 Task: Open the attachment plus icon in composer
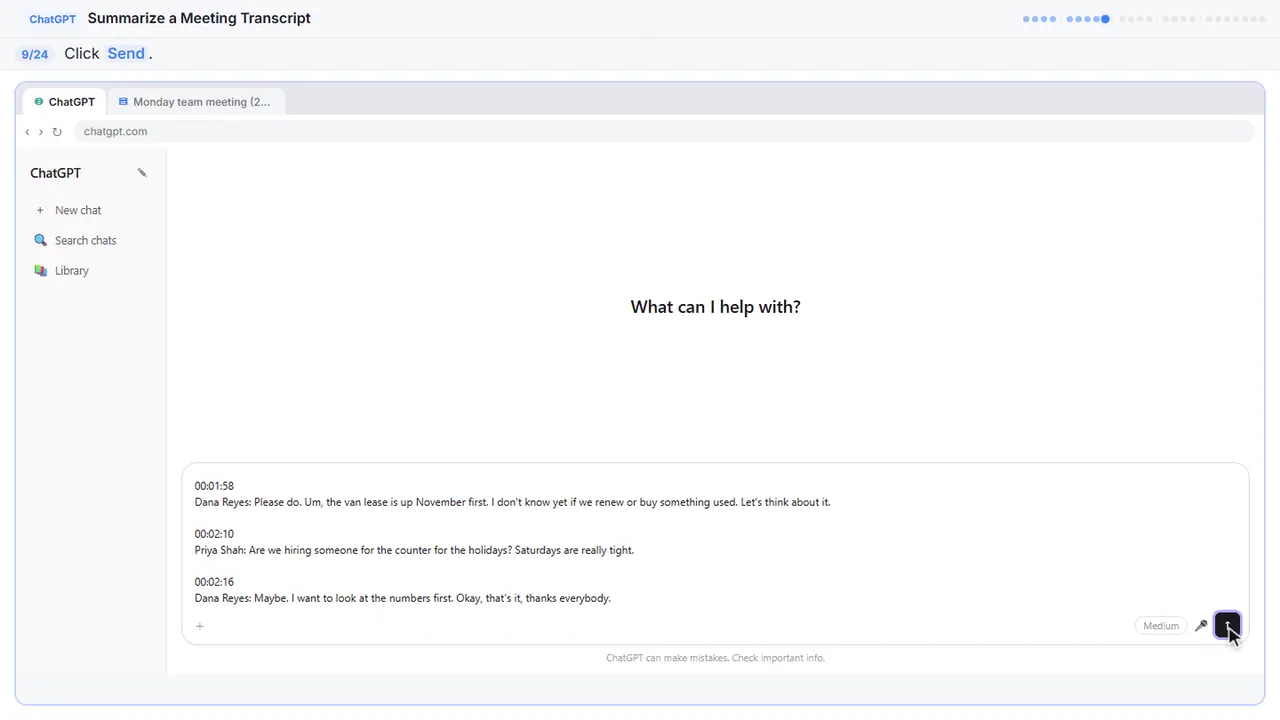click(x=200, y=626)
